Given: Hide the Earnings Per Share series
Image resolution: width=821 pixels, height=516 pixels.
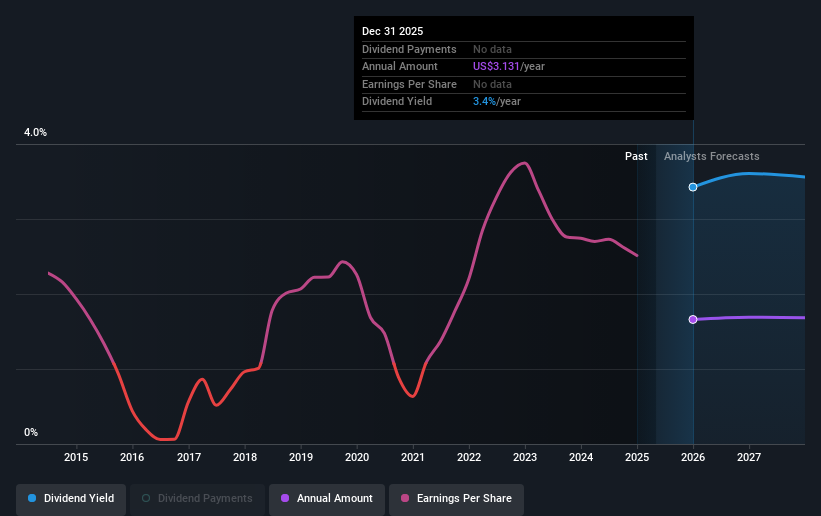Looking at the screenshot, I should click(456, 499).
